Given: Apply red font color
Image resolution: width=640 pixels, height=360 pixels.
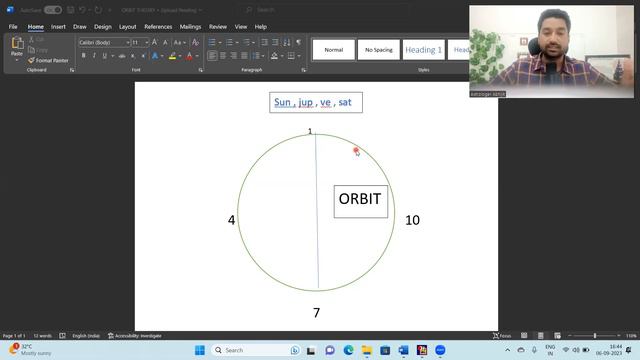Looking at the screenshot, I should pos(189,56).
